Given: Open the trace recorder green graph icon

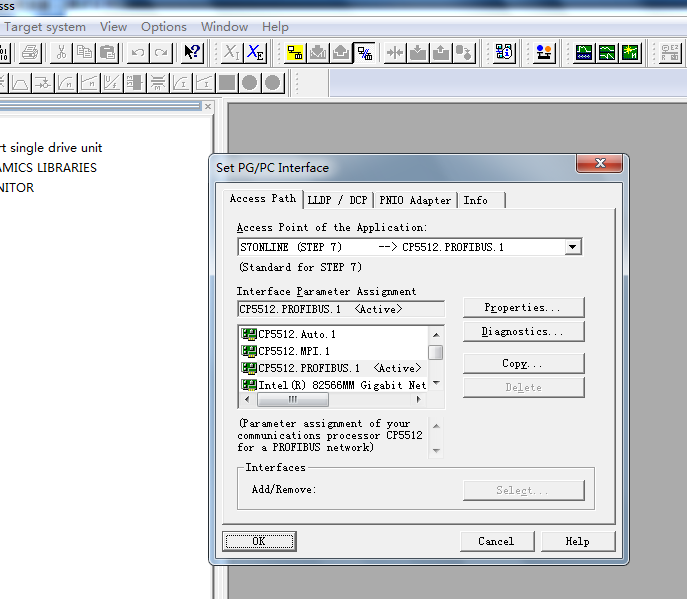Looking at the screenshot, I should coord(584,53).
